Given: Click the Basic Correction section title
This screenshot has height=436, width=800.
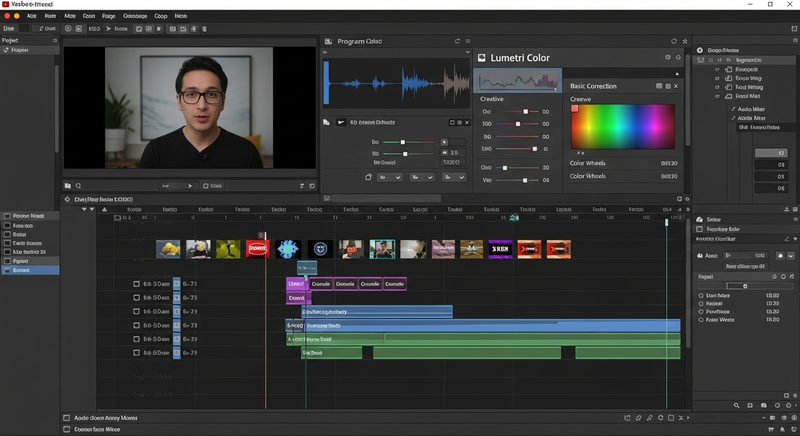Looking at the screenshot, I should (x=593, y=86).
